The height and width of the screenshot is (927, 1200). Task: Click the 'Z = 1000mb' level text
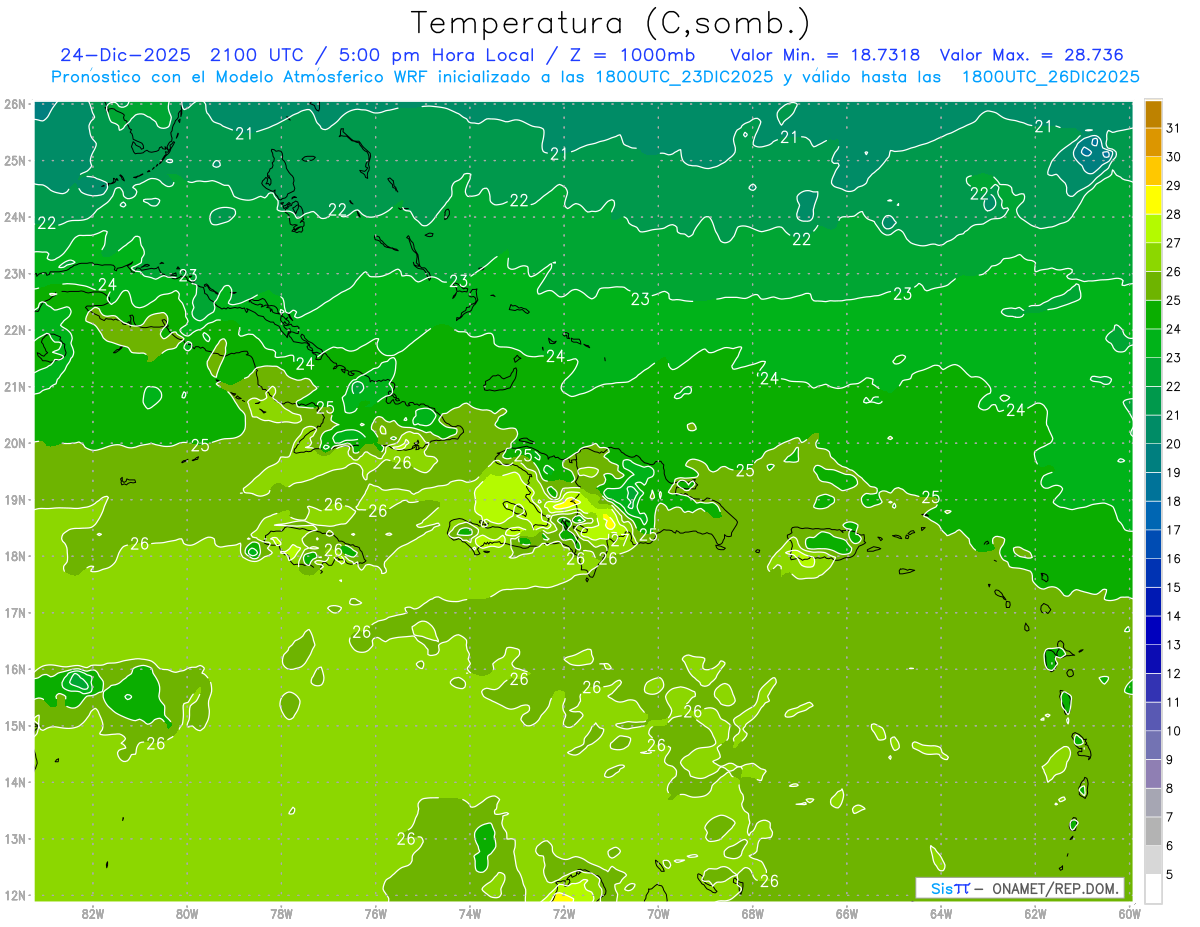[633, 55]
